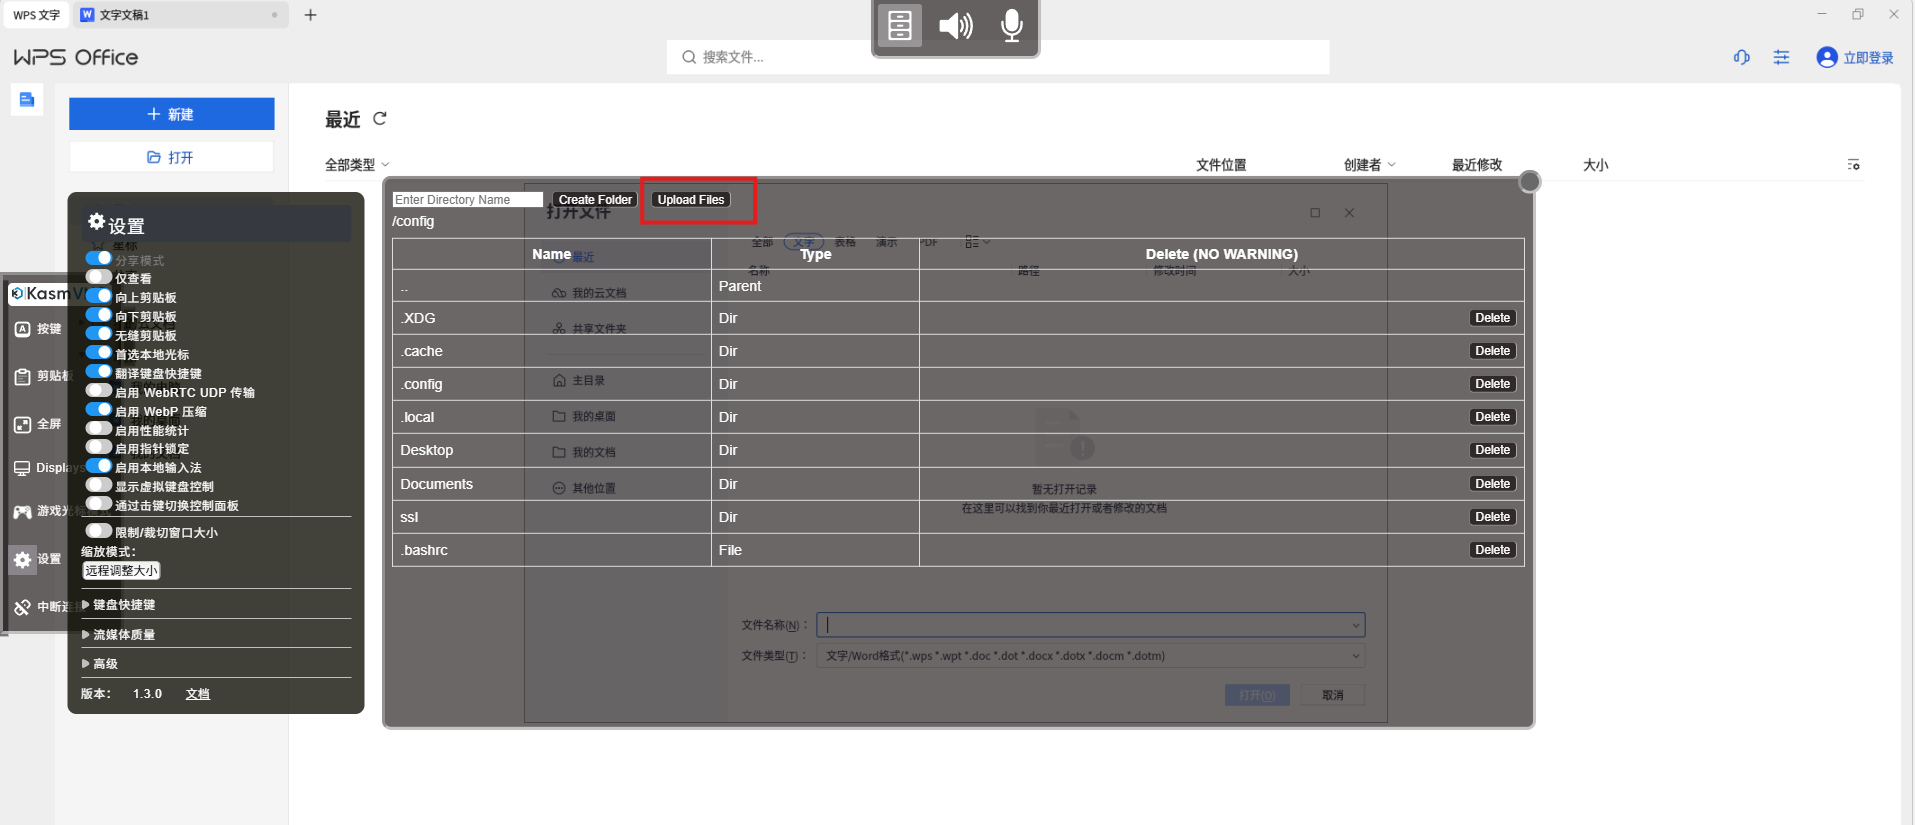Open the list view filter icon
This screenshot has width=1915, height=825.
point(1853,165)
